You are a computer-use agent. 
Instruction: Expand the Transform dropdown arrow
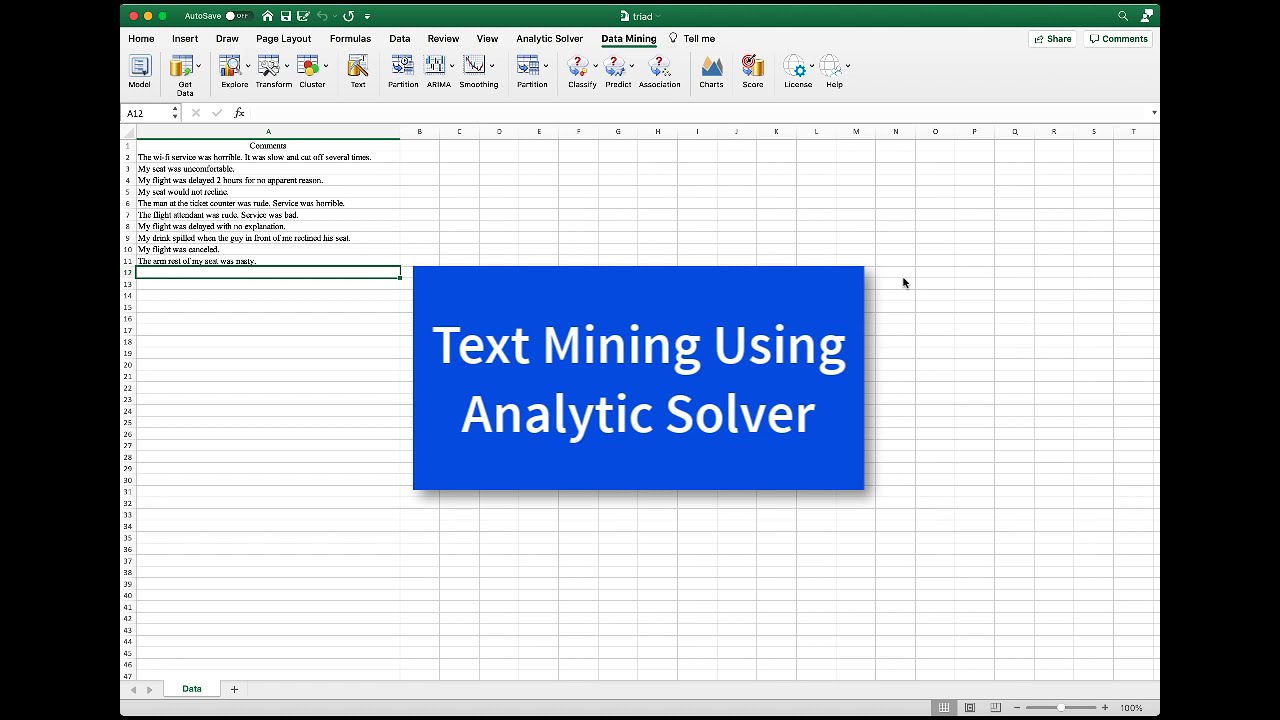tap(287, 66)
